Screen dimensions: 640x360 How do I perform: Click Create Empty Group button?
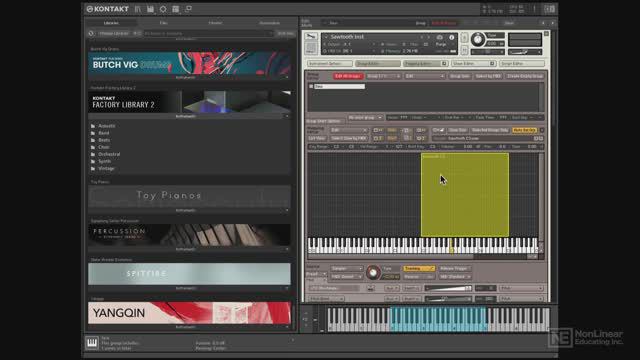tap(525, 76)
